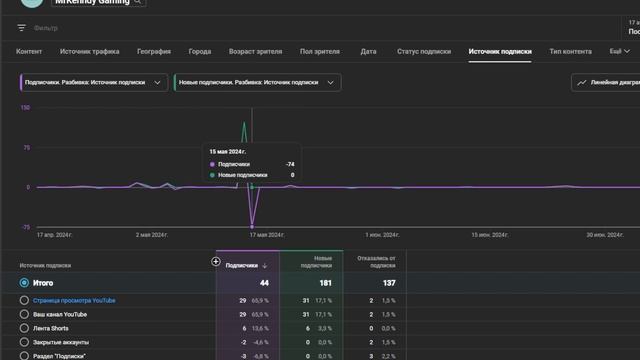
Task: Sort by Отказались от подписки column header
Action: [376, 262]
